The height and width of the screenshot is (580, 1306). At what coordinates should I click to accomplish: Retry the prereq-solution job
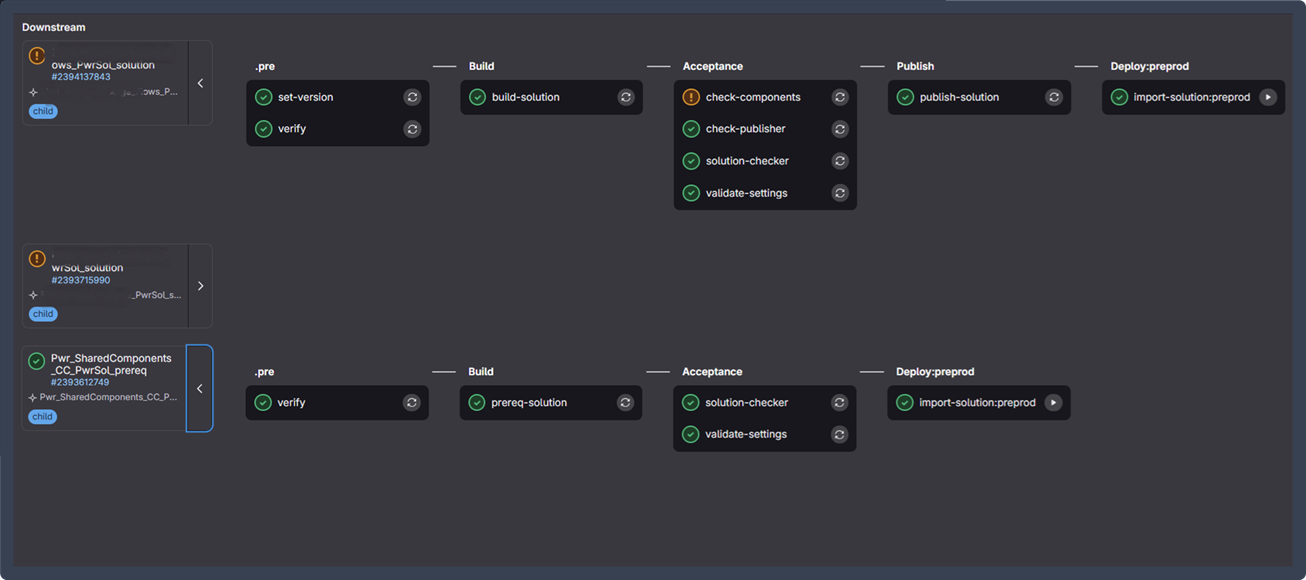[x=625, y=402]
